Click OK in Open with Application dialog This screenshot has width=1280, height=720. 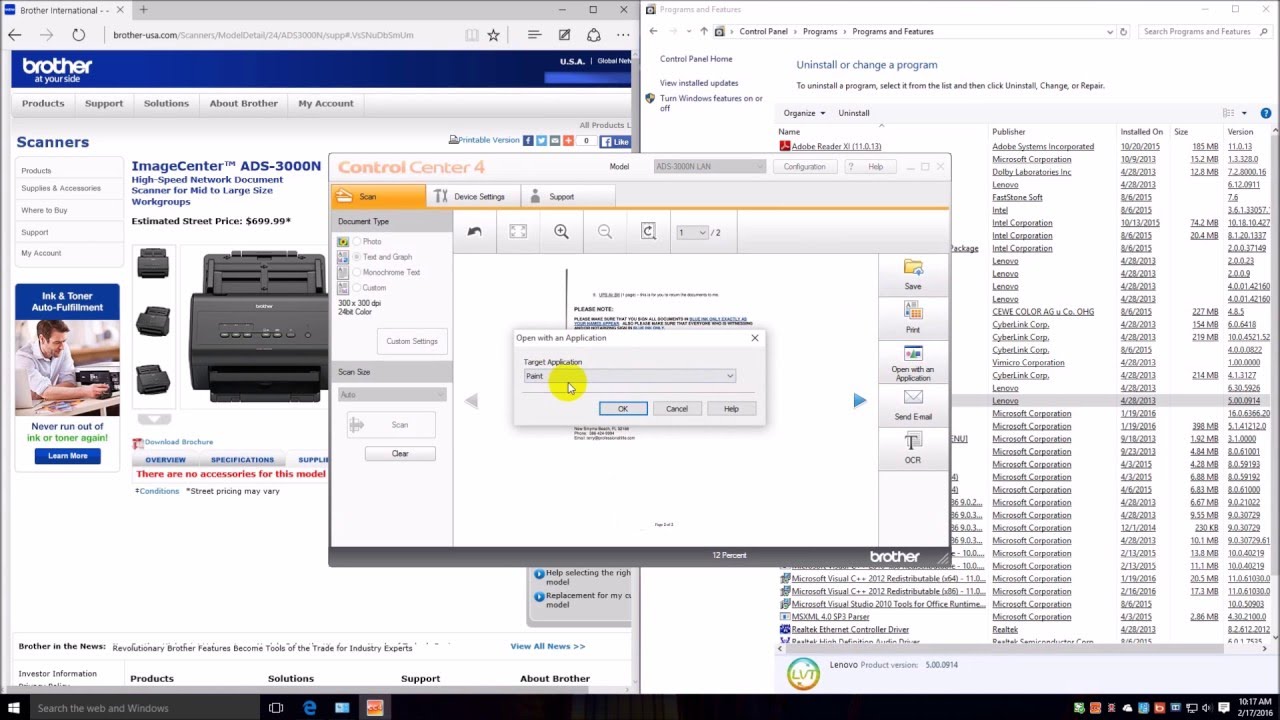tap(623, 408)
